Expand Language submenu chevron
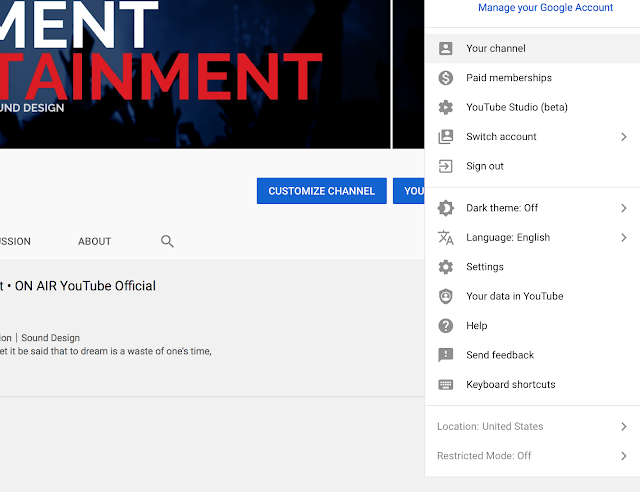The width and height of the screenshot is (640, 492). click(x=623, y=238)
